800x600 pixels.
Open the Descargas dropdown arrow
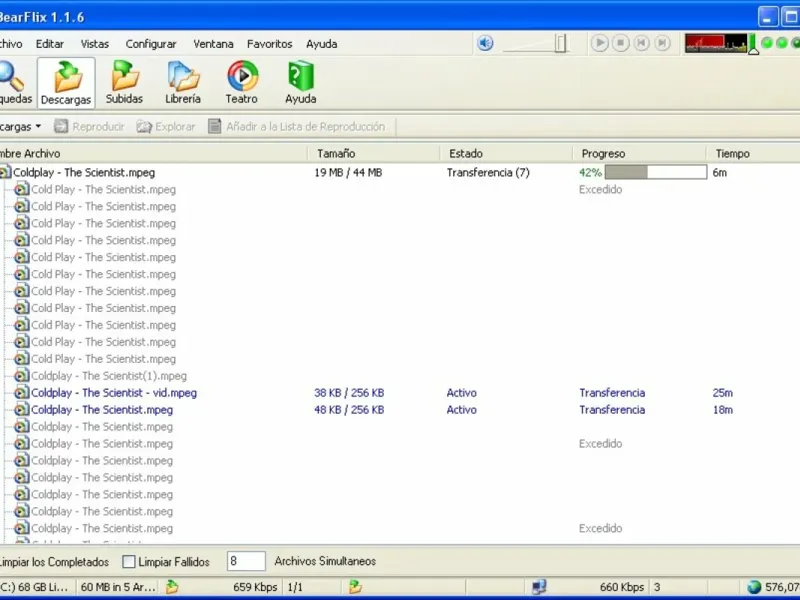[38, 126]
